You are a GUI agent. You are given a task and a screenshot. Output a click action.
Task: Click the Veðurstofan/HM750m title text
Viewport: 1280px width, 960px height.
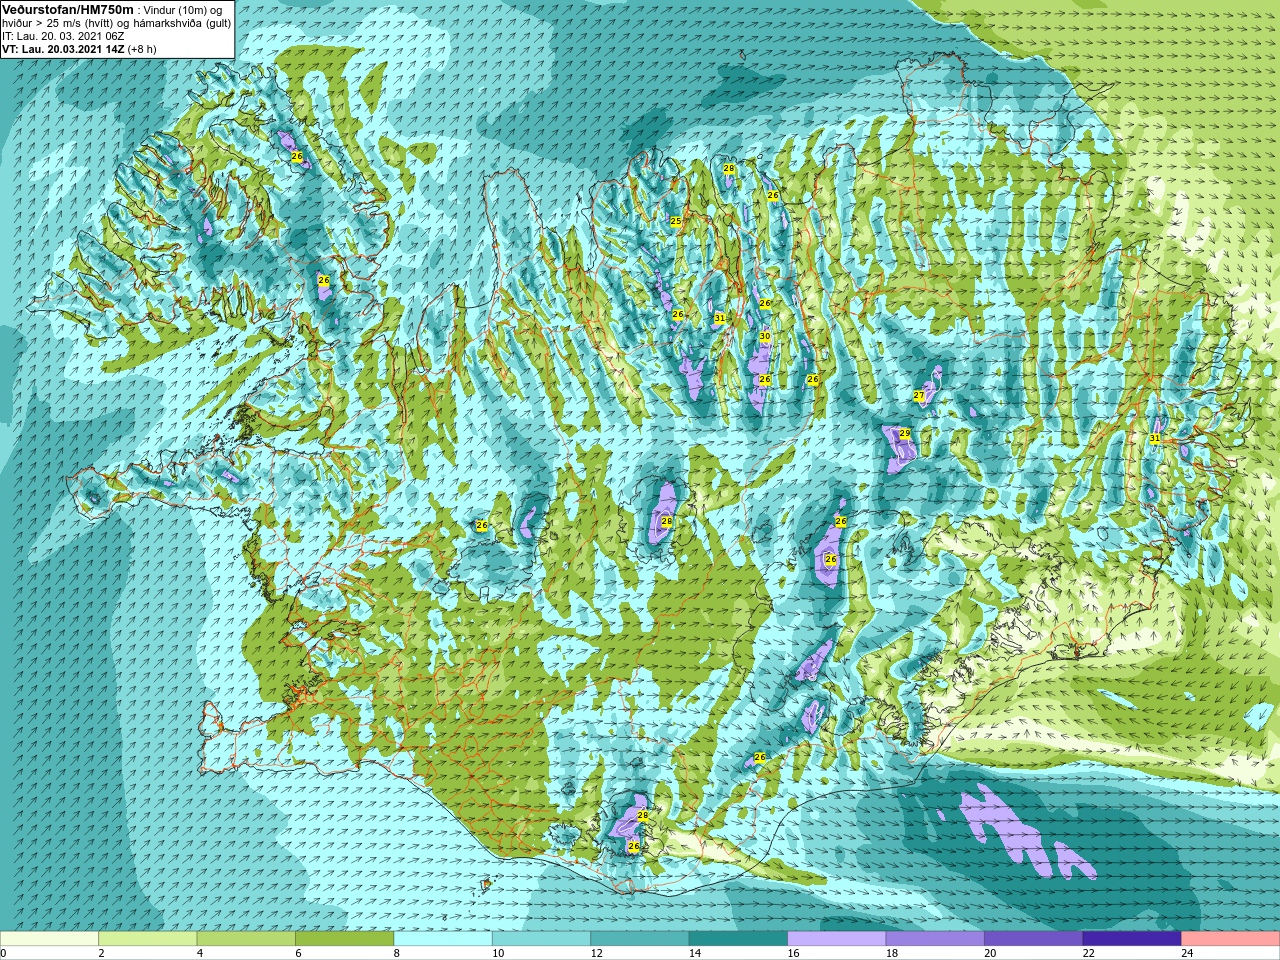(x=68, y=9)
